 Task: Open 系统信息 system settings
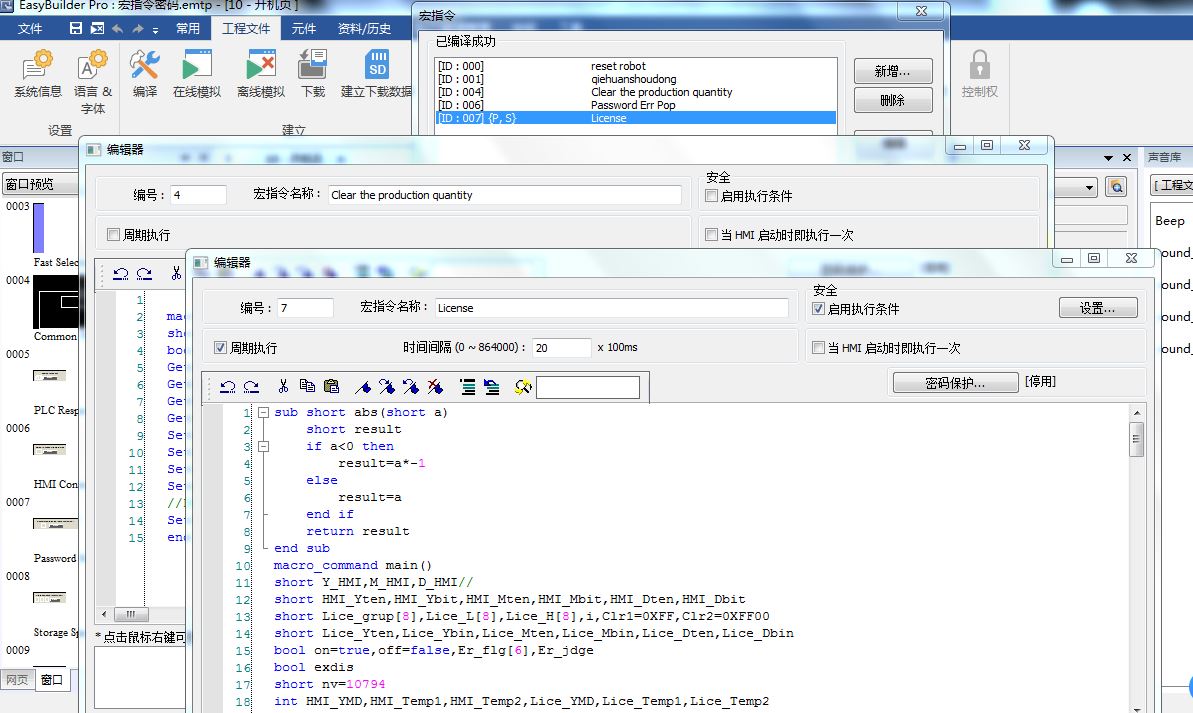37,67
